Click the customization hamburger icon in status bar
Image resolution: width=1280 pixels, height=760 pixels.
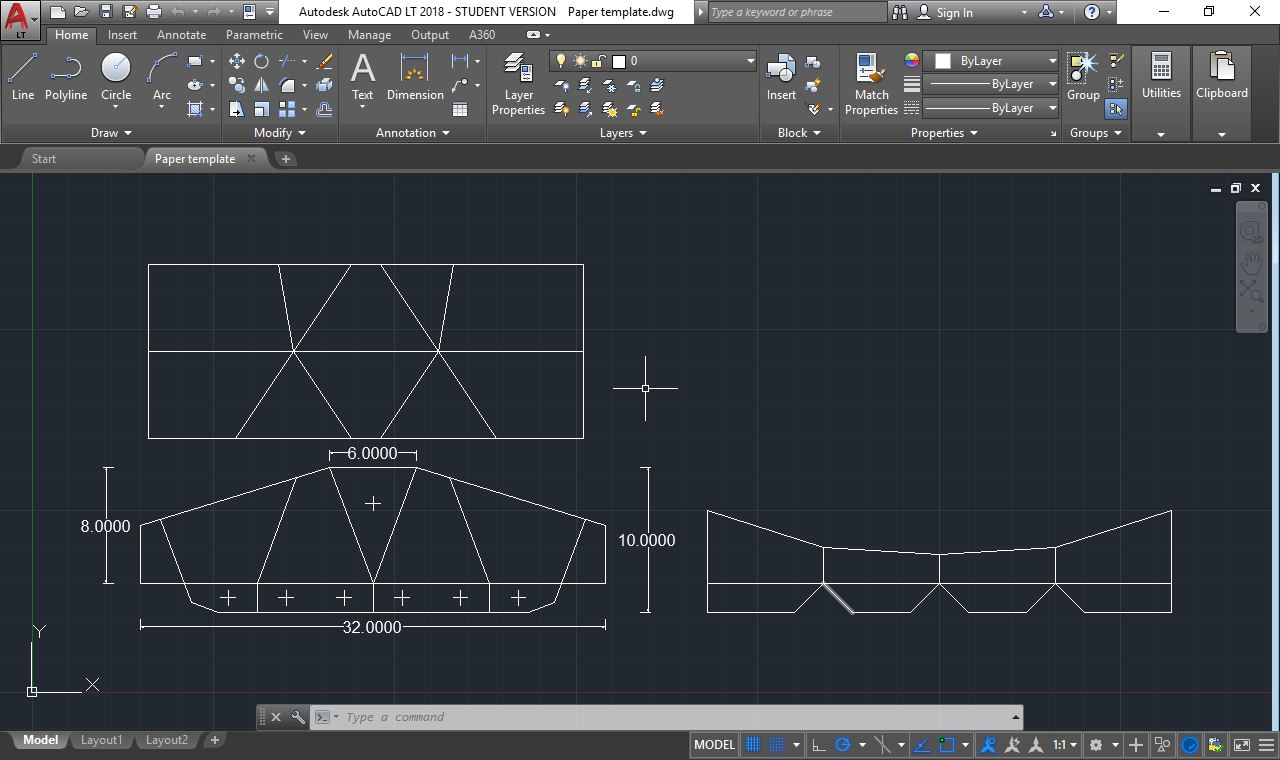tap(1266, 745)
